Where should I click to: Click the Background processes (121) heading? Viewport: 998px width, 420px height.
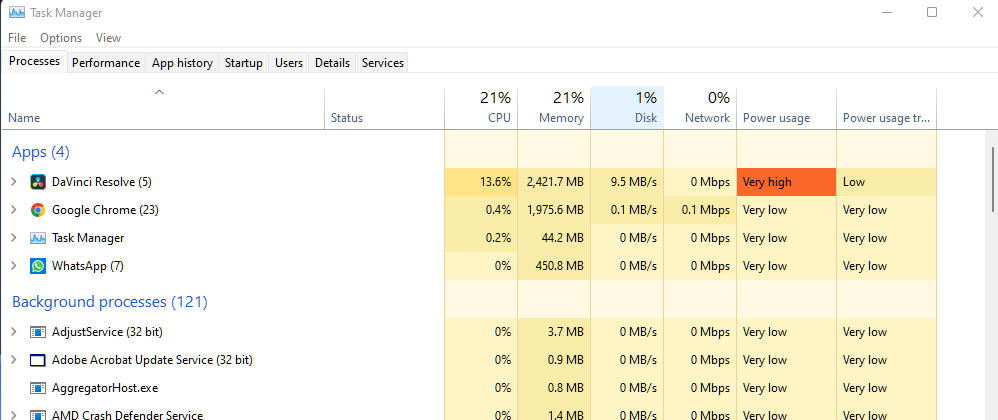[x=110, y=302]
